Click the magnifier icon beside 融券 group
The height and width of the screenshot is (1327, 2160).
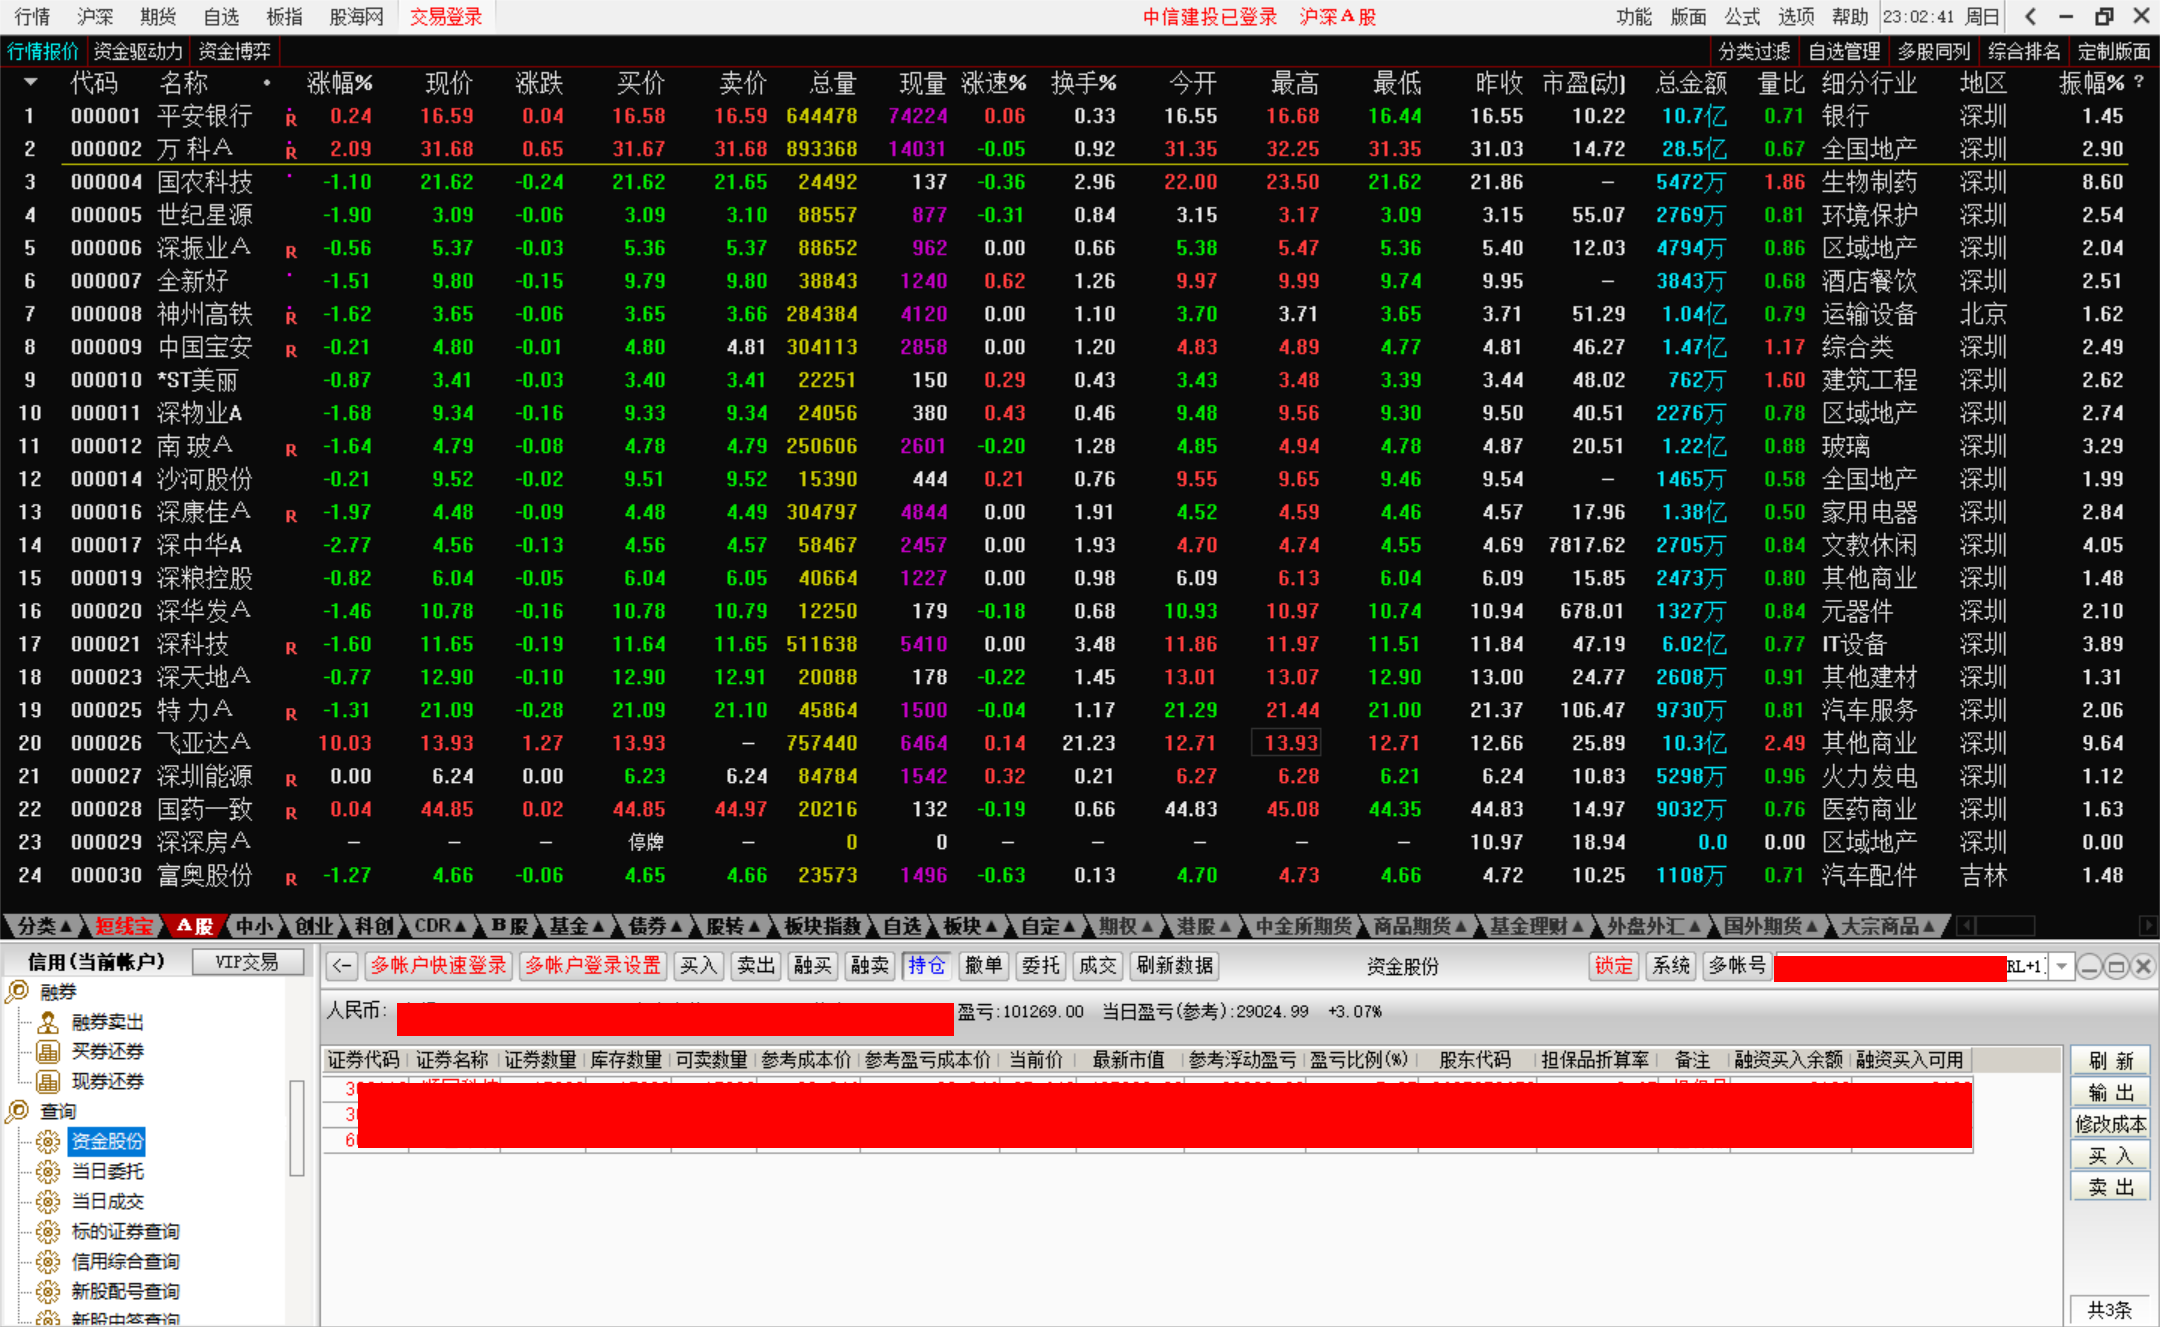[x=17, y=991]
